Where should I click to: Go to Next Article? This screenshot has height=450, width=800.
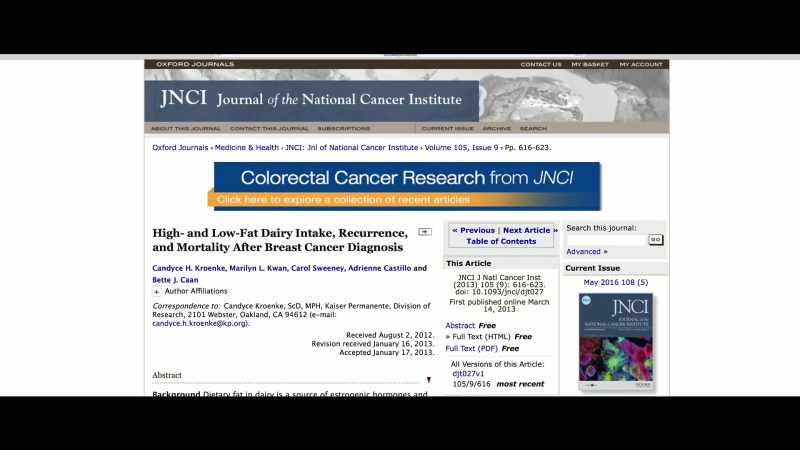point(530,230)
